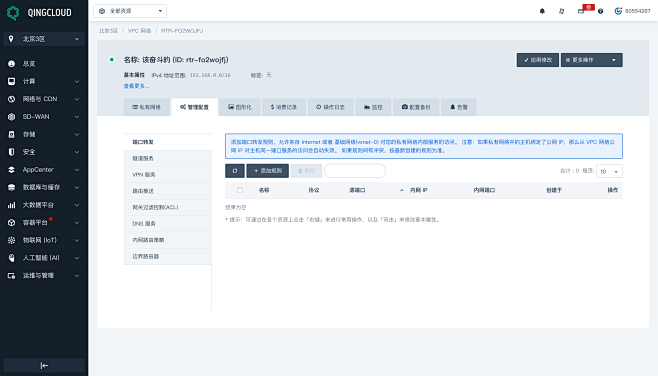658x376 pixels.
Task: Open the 告警 alarm tab
Action: point(459,107)
